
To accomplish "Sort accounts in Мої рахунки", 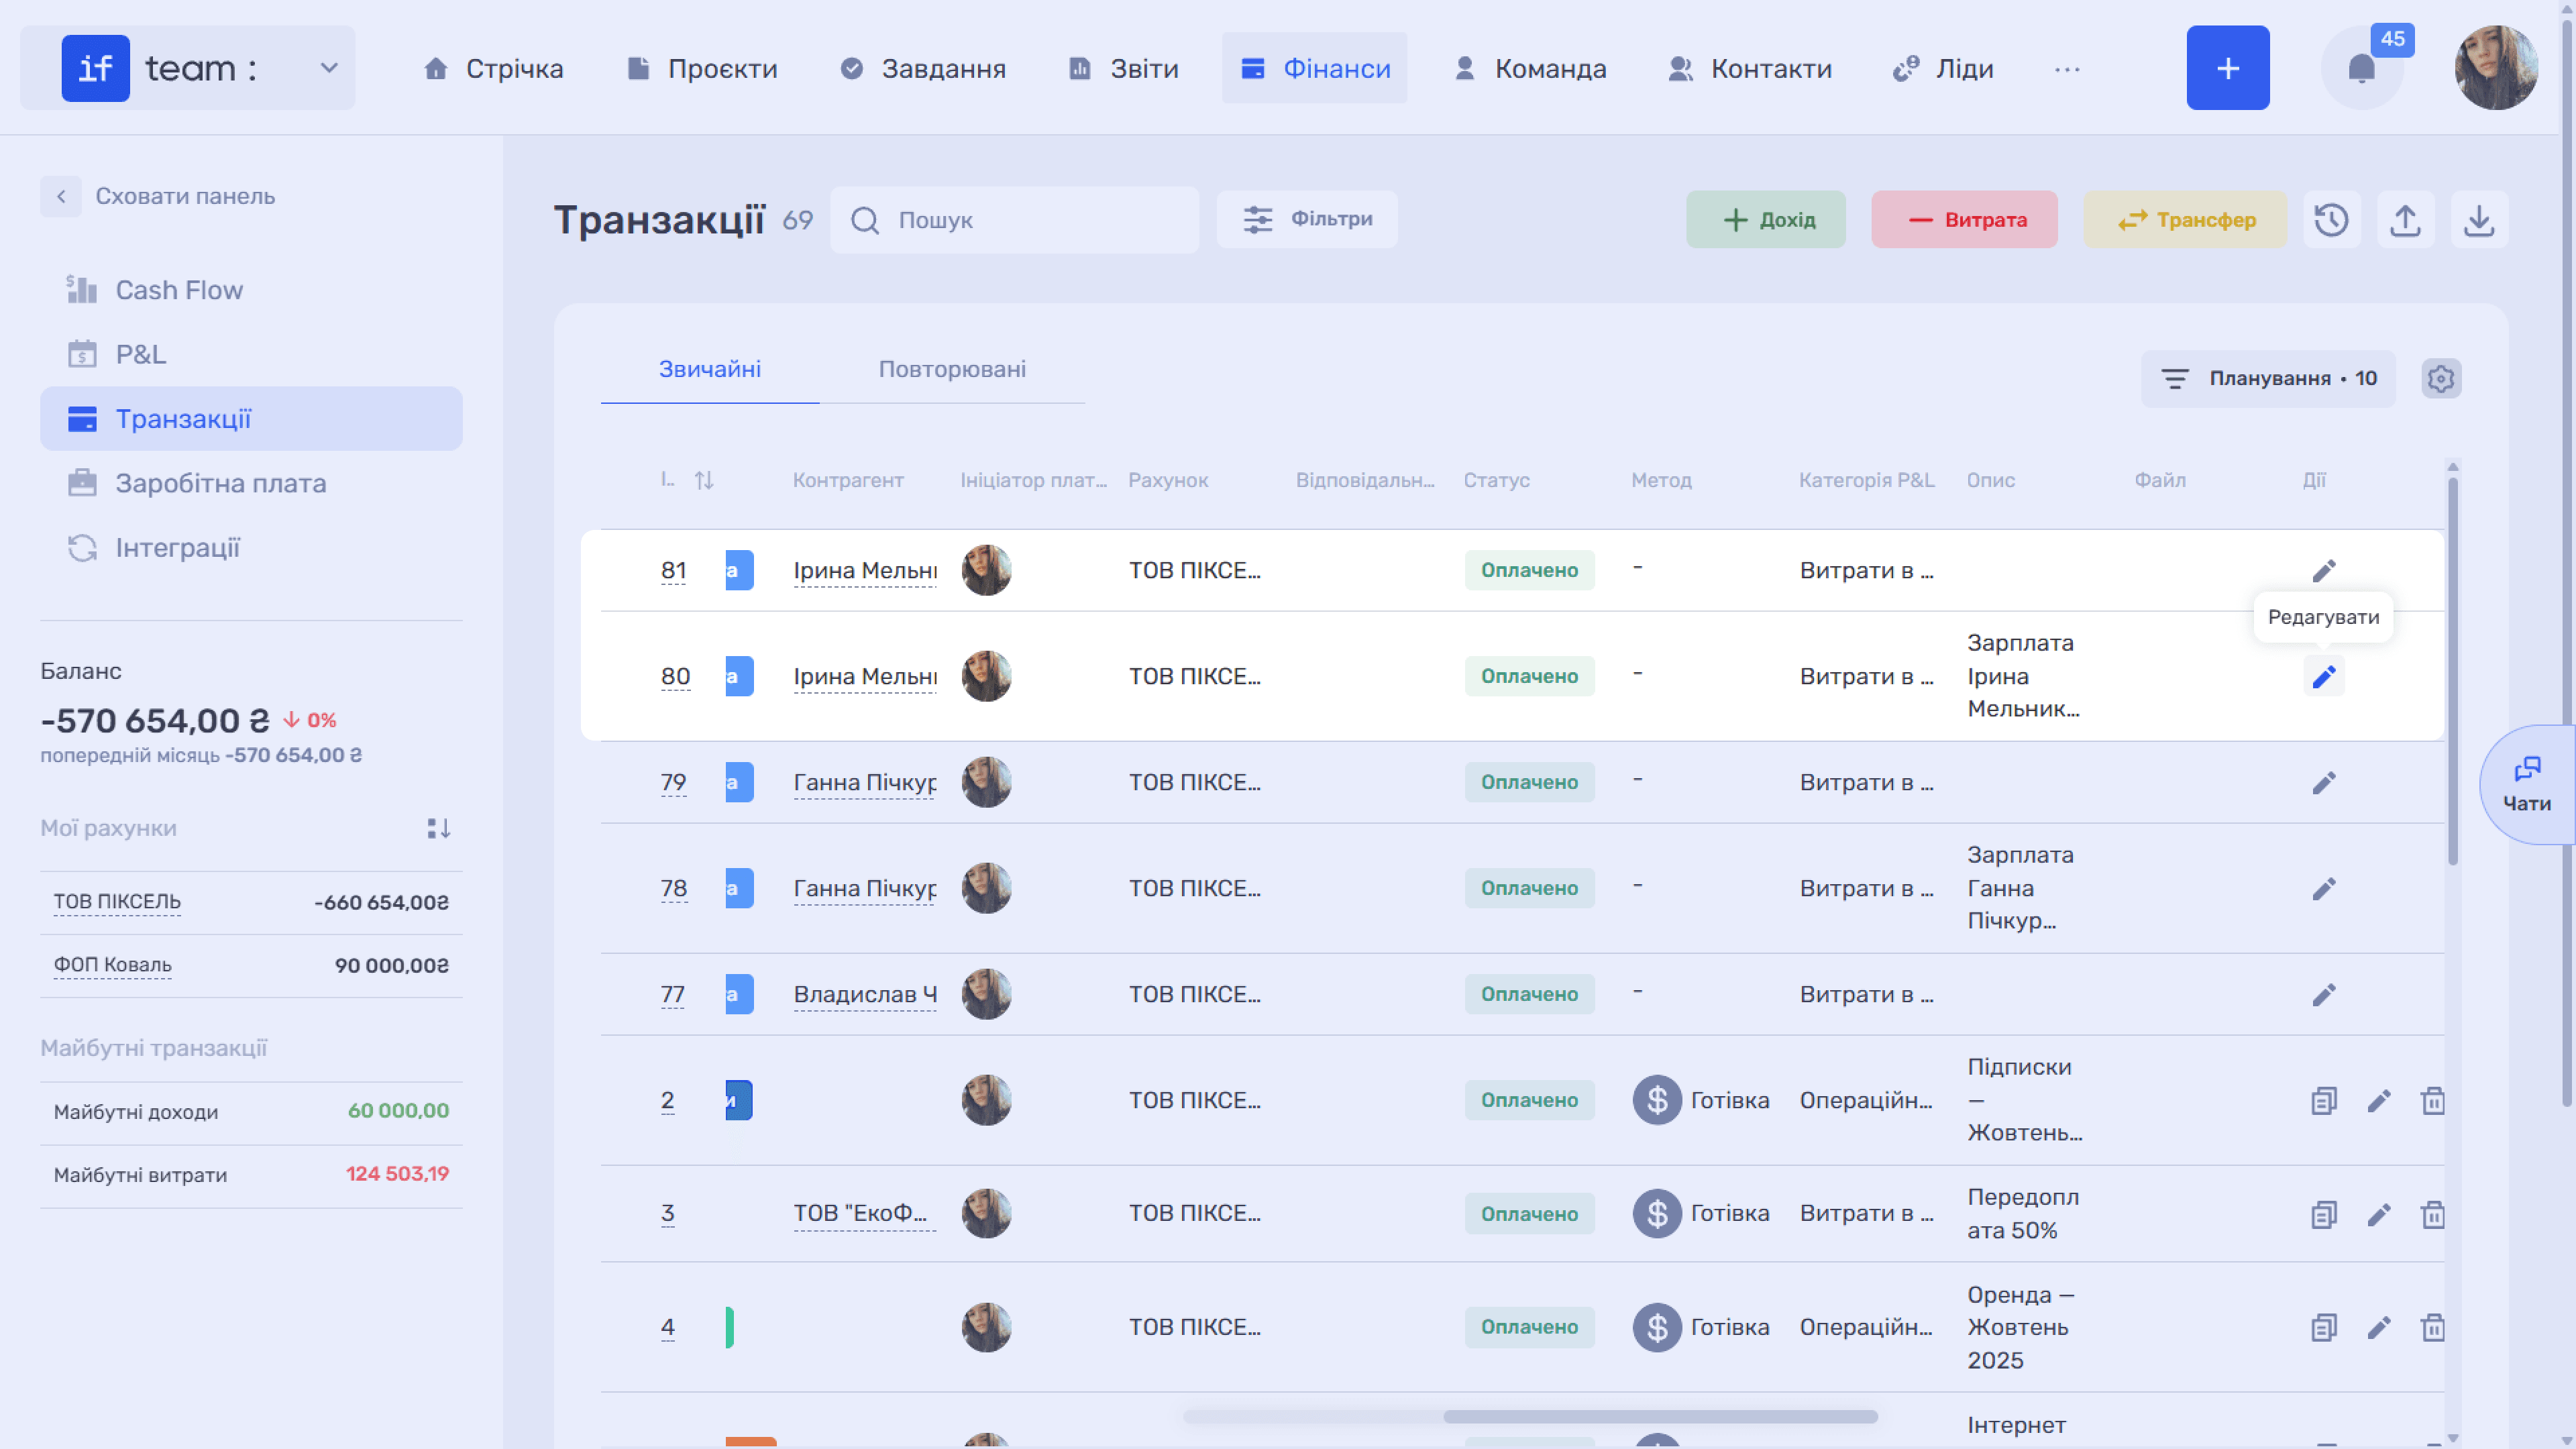I will click(438, 829).
